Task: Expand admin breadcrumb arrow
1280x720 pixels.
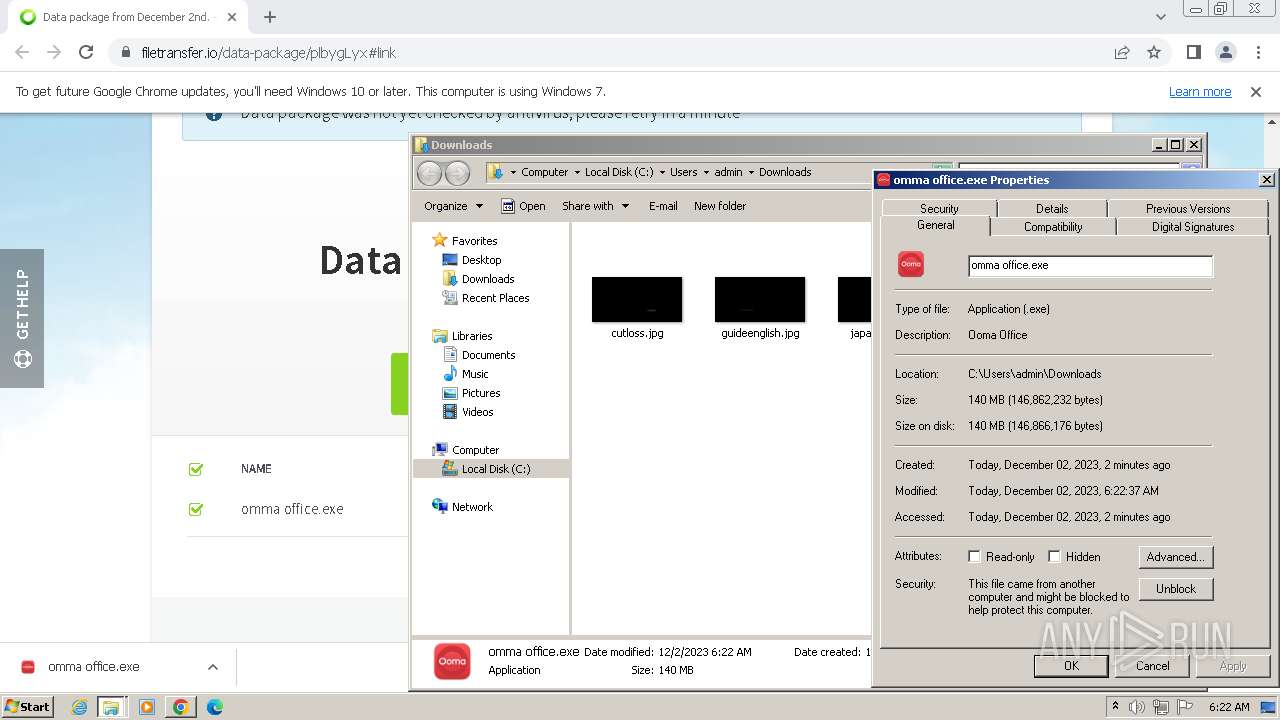Action: pyautogui.click(x=751, y=172)
